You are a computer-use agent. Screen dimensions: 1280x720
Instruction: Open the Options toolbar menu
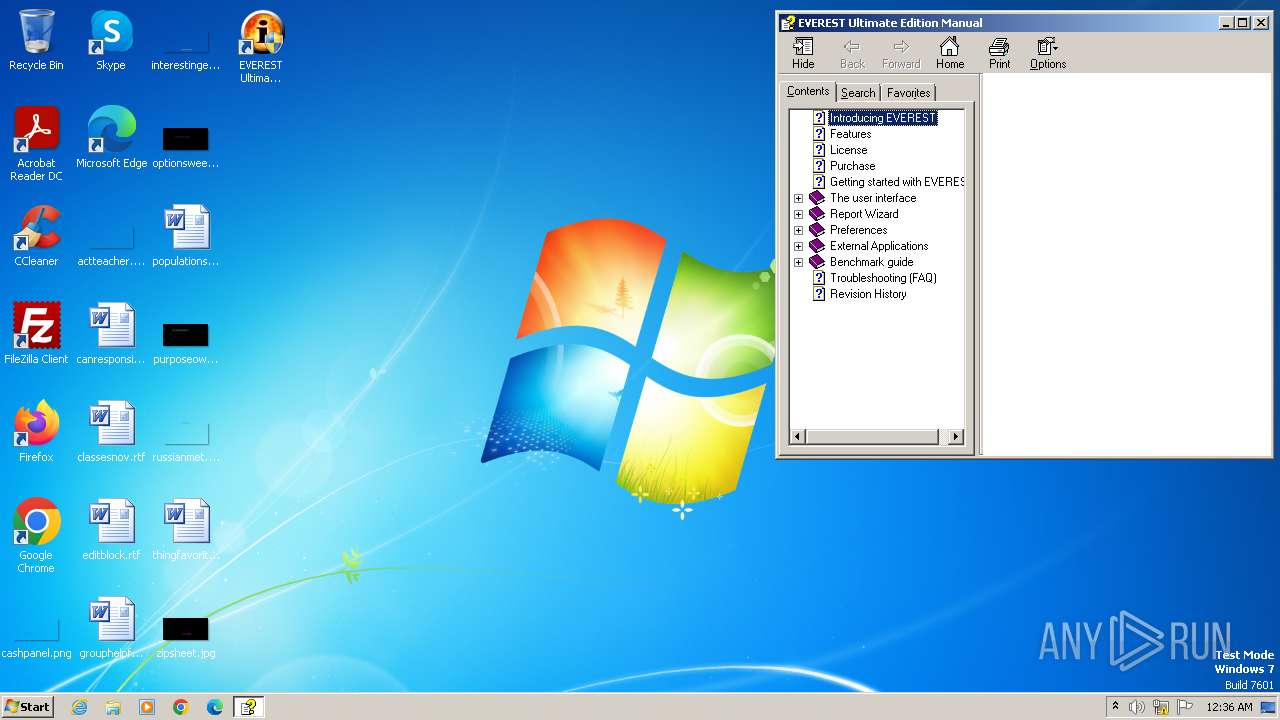1048,53
